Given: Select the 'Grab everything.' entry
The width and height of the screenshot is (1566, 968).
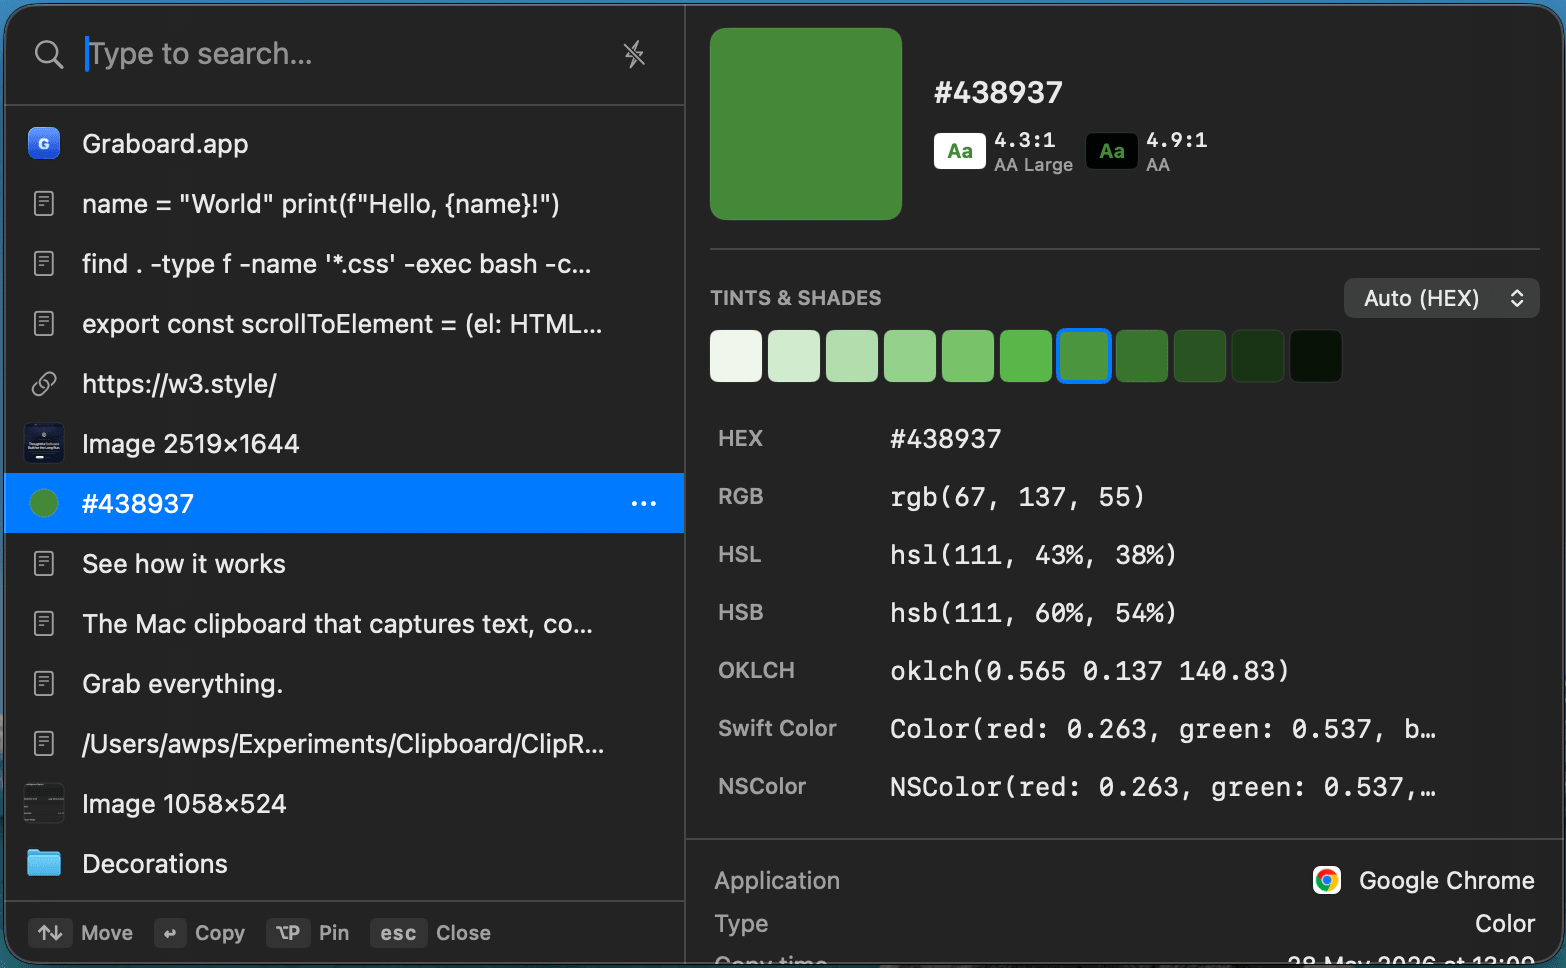Looking at the screenshot, I should [x=344, y=684].
